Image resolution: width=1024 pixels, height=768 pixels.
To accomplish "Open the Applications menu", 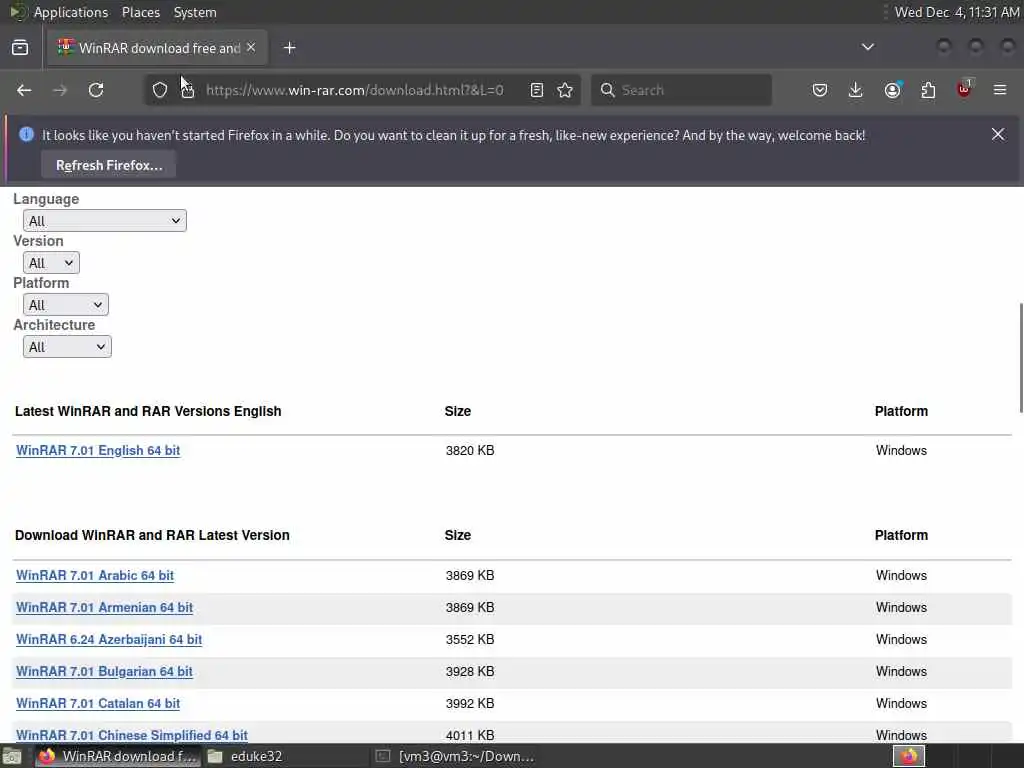I will pos(71,12).
